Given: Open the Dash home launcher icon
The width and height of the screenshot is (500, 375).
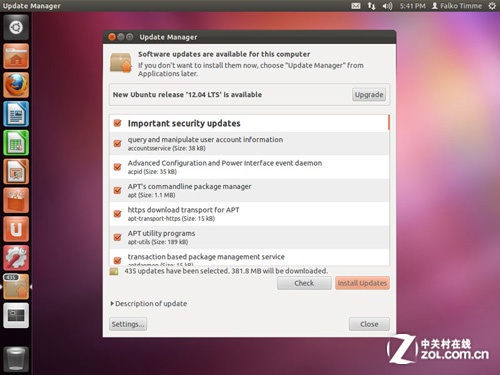Looking at the screenshot, I should click(x=16, y=27).
